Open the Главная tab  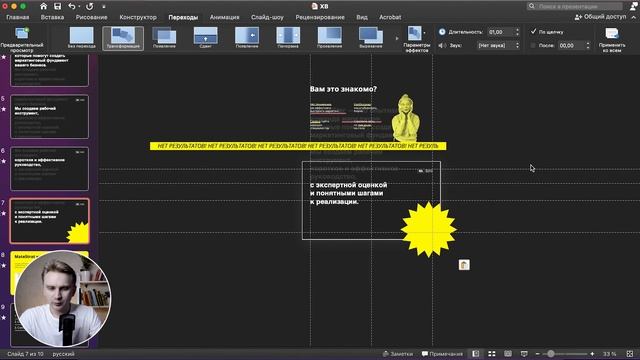tap(18, 17)
